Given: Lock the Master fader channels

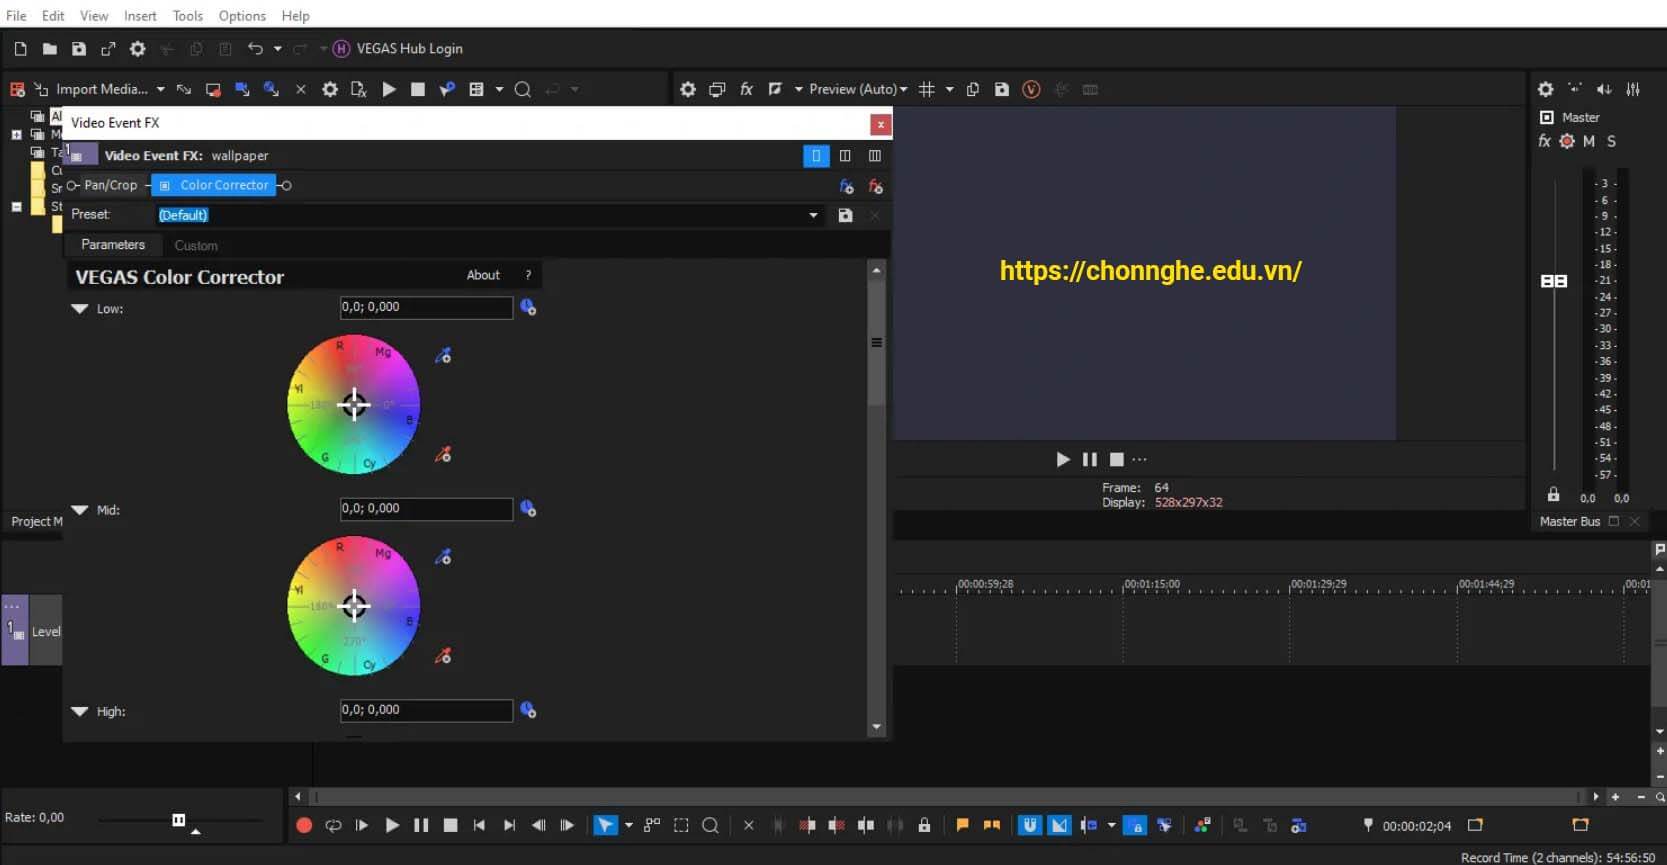Looking at the screenshot, I should [1553, 494].
